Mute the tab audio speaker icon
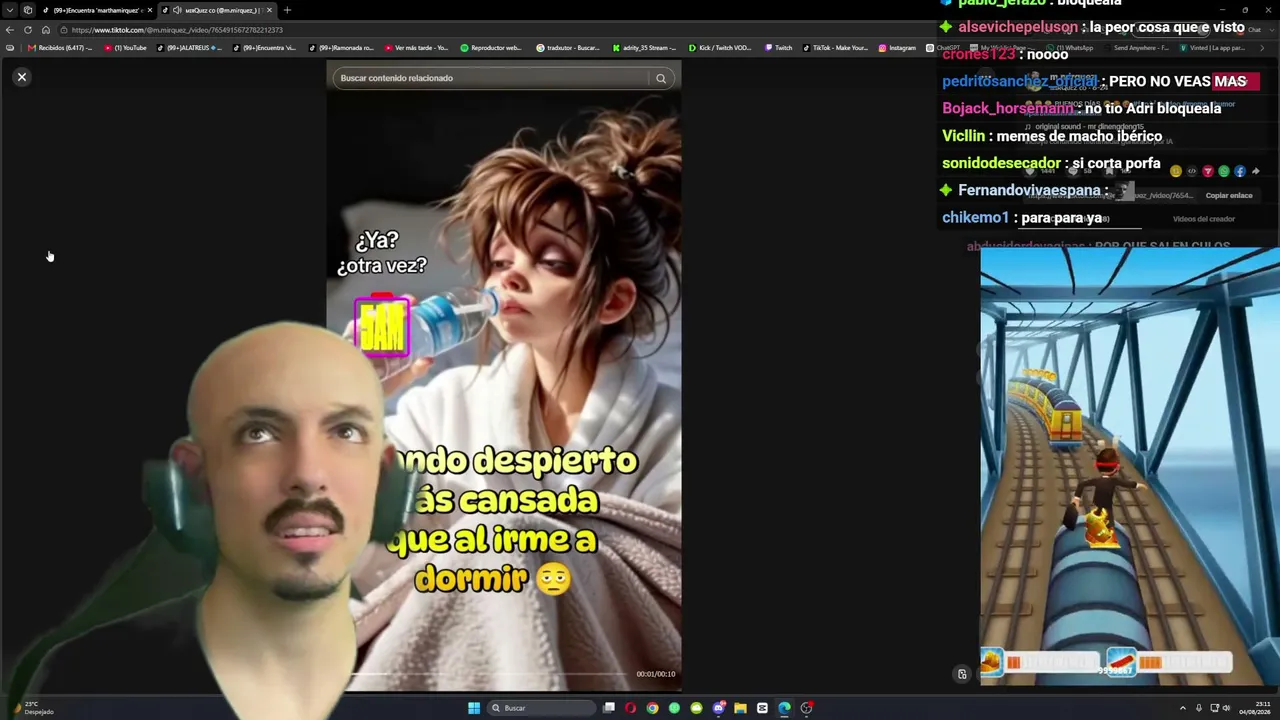The height and width of the screenshot is (720, 1280). (177, 10)
